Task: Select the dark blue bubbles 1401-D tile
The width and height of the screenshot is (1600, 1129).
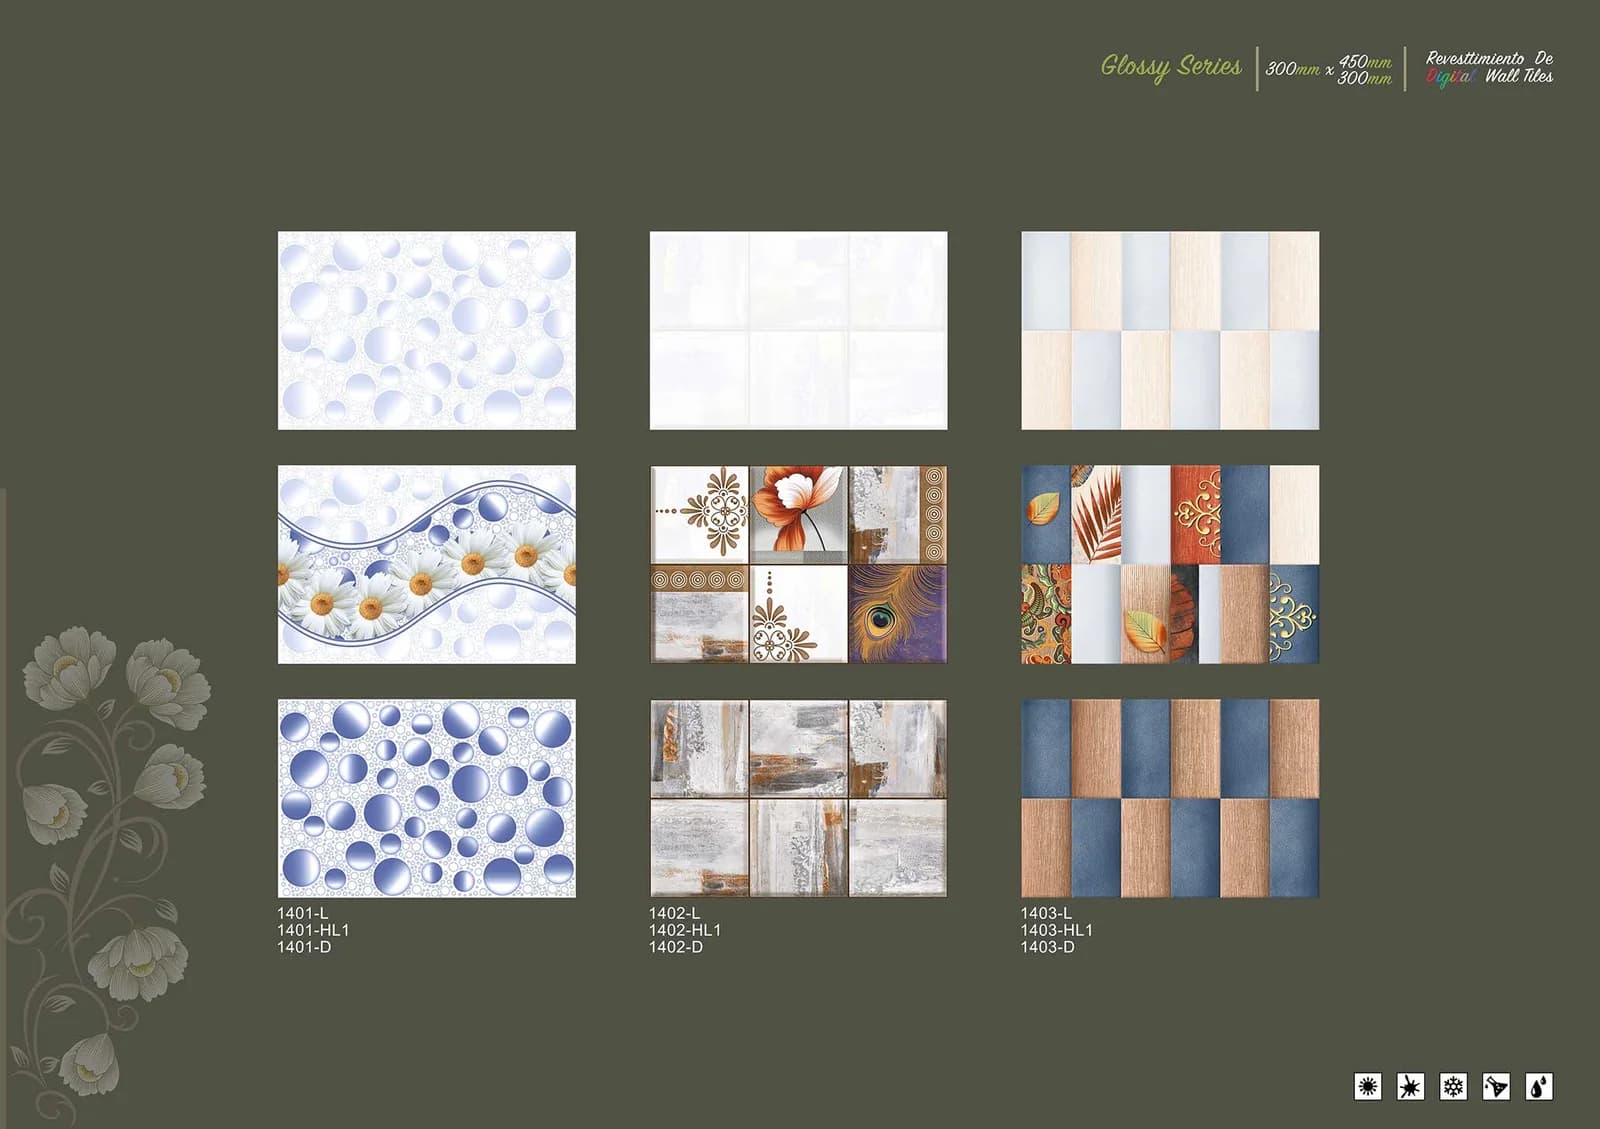Action: pos(427,798)
